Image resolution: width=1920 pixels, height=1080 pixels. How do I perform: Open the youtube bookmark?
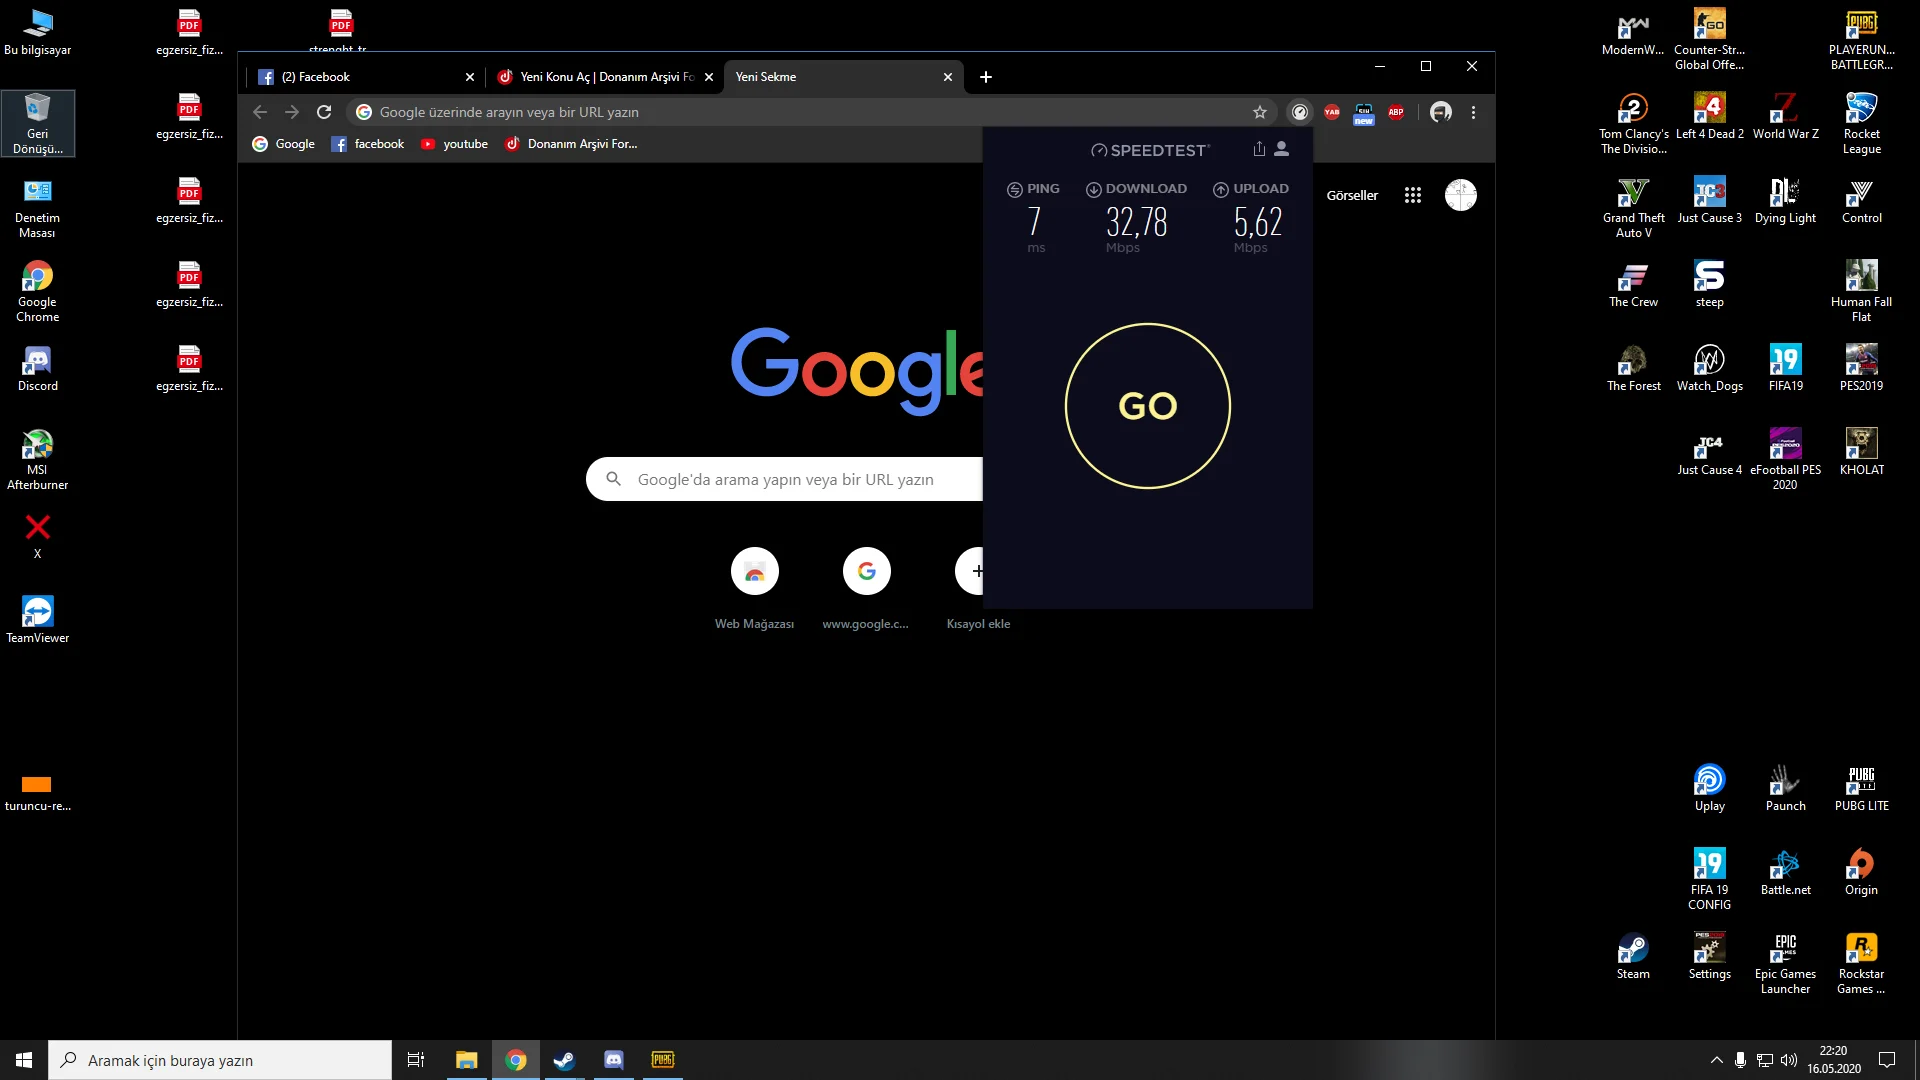coord(455,144)
